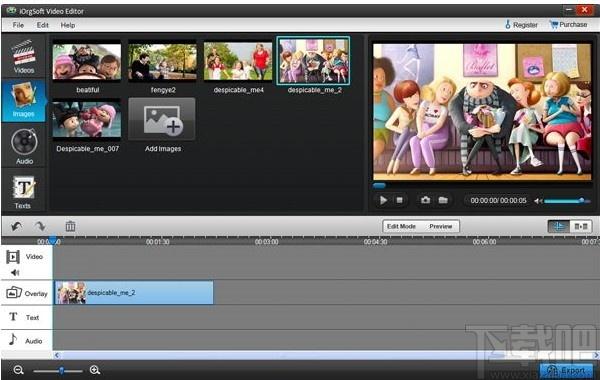The image size is (600, 380).
Task: Select the beatiful image thumbnail
Action: click(87, 62)
